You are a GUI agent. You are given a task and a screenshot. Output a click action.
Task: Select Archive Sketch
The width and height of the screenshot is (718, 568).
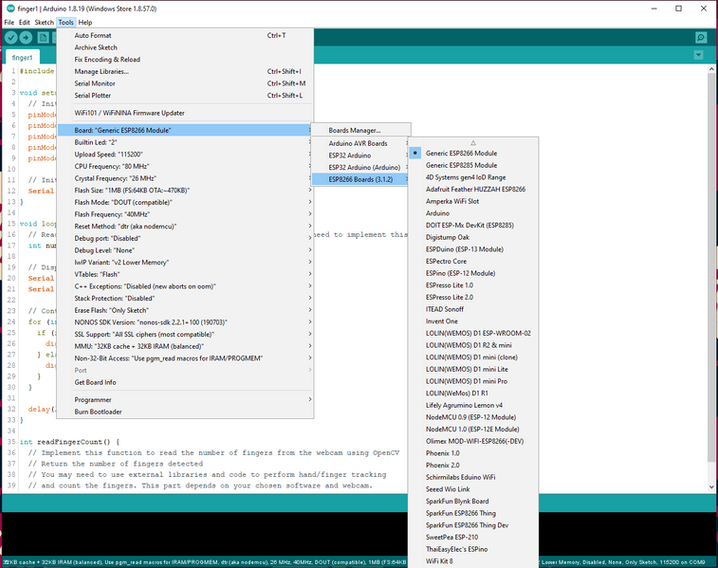185,47
